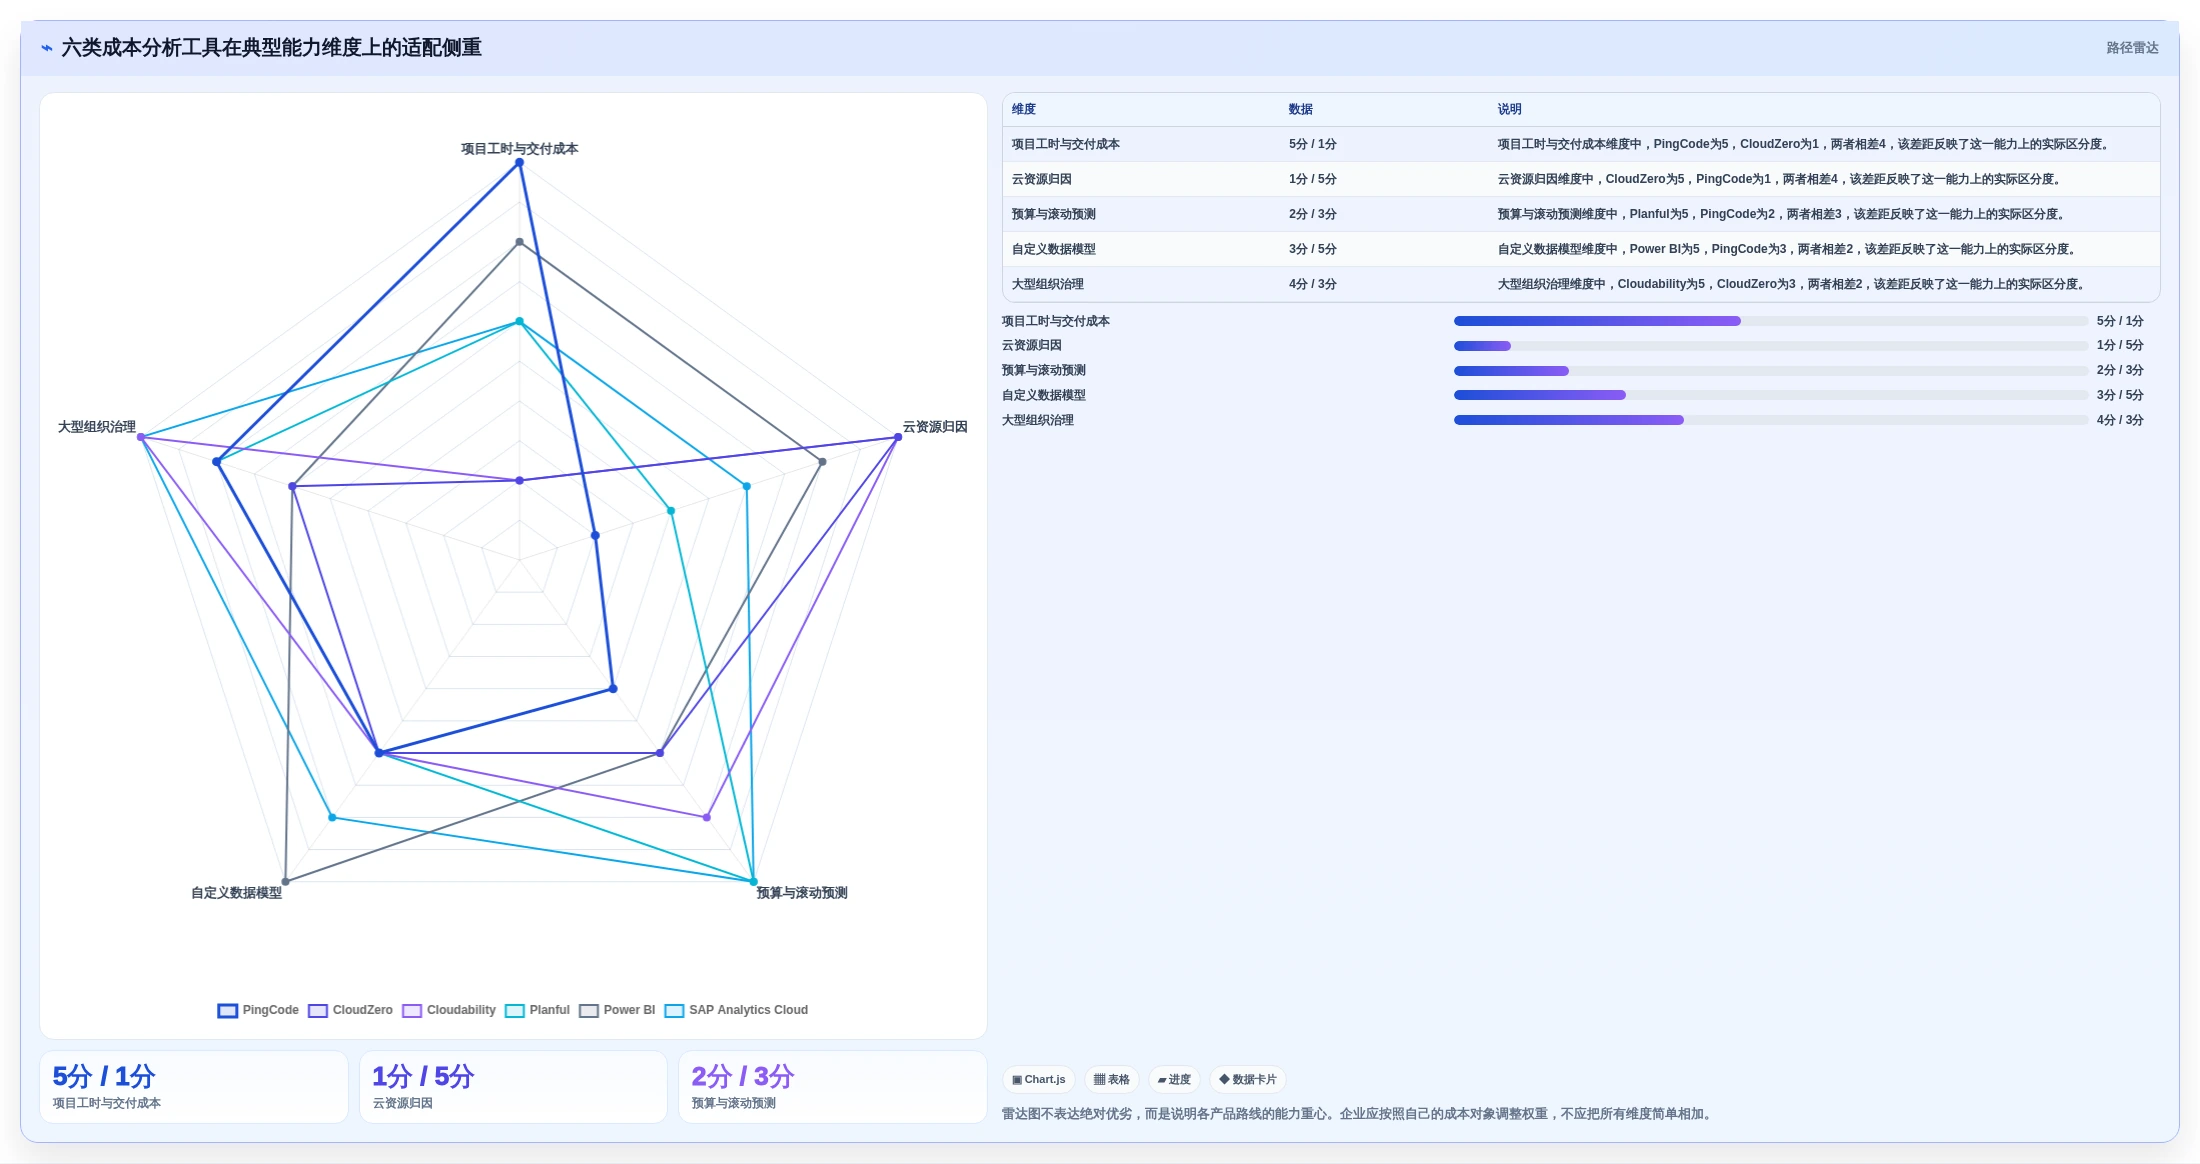This screenshot has width=2200, height=1164.
Task: Click the 进度 tag chip
Action: (1174, 1080)
